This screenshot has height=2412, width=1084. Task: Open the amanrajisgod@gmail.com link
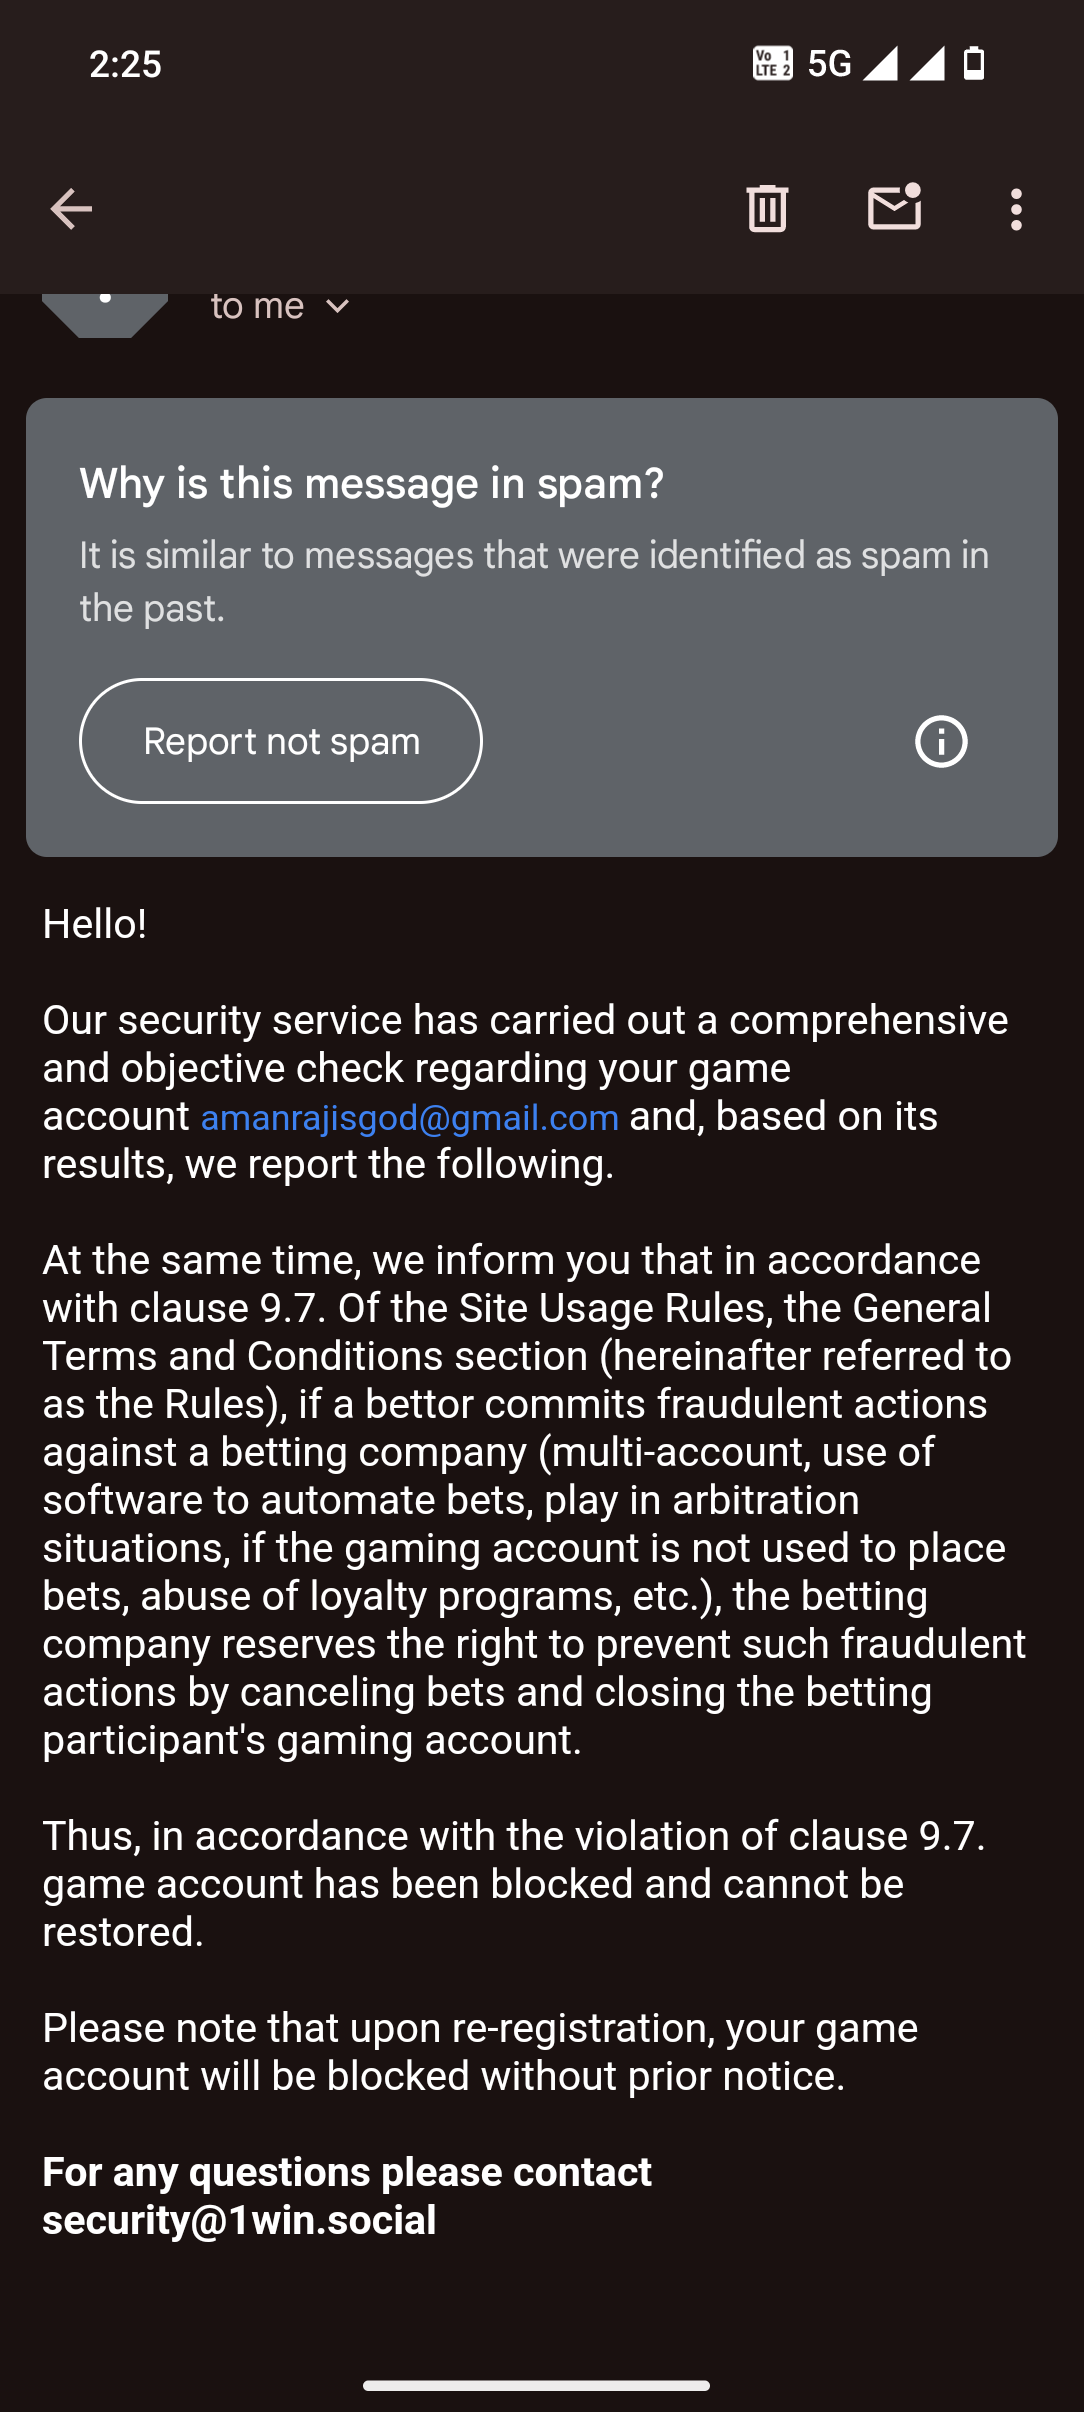[410, 1117]
